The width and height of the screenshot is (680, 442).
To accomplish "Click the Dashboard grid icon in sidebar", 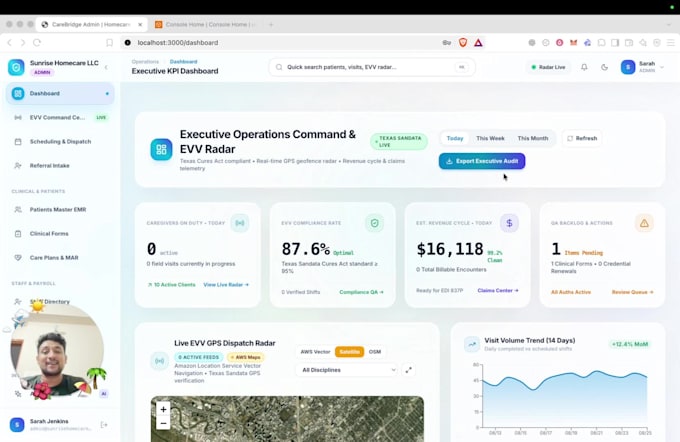I will click(x=18, y=94).
